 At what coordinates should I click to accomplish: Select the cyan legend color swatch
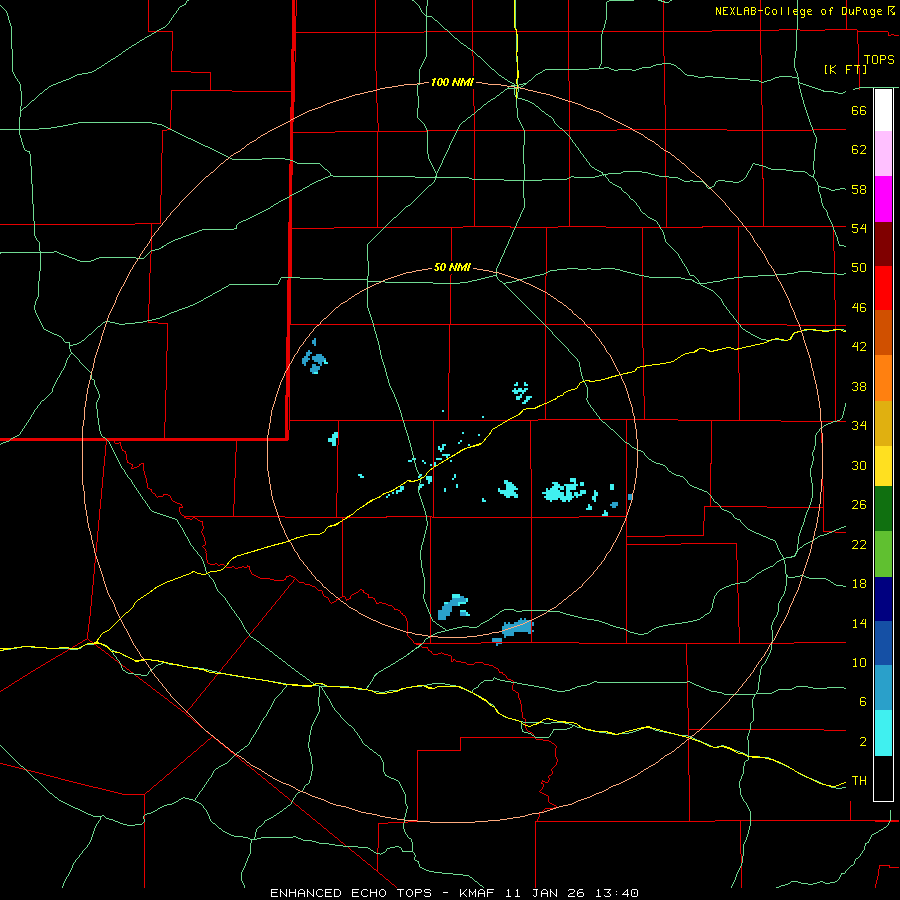coord(883,733)
